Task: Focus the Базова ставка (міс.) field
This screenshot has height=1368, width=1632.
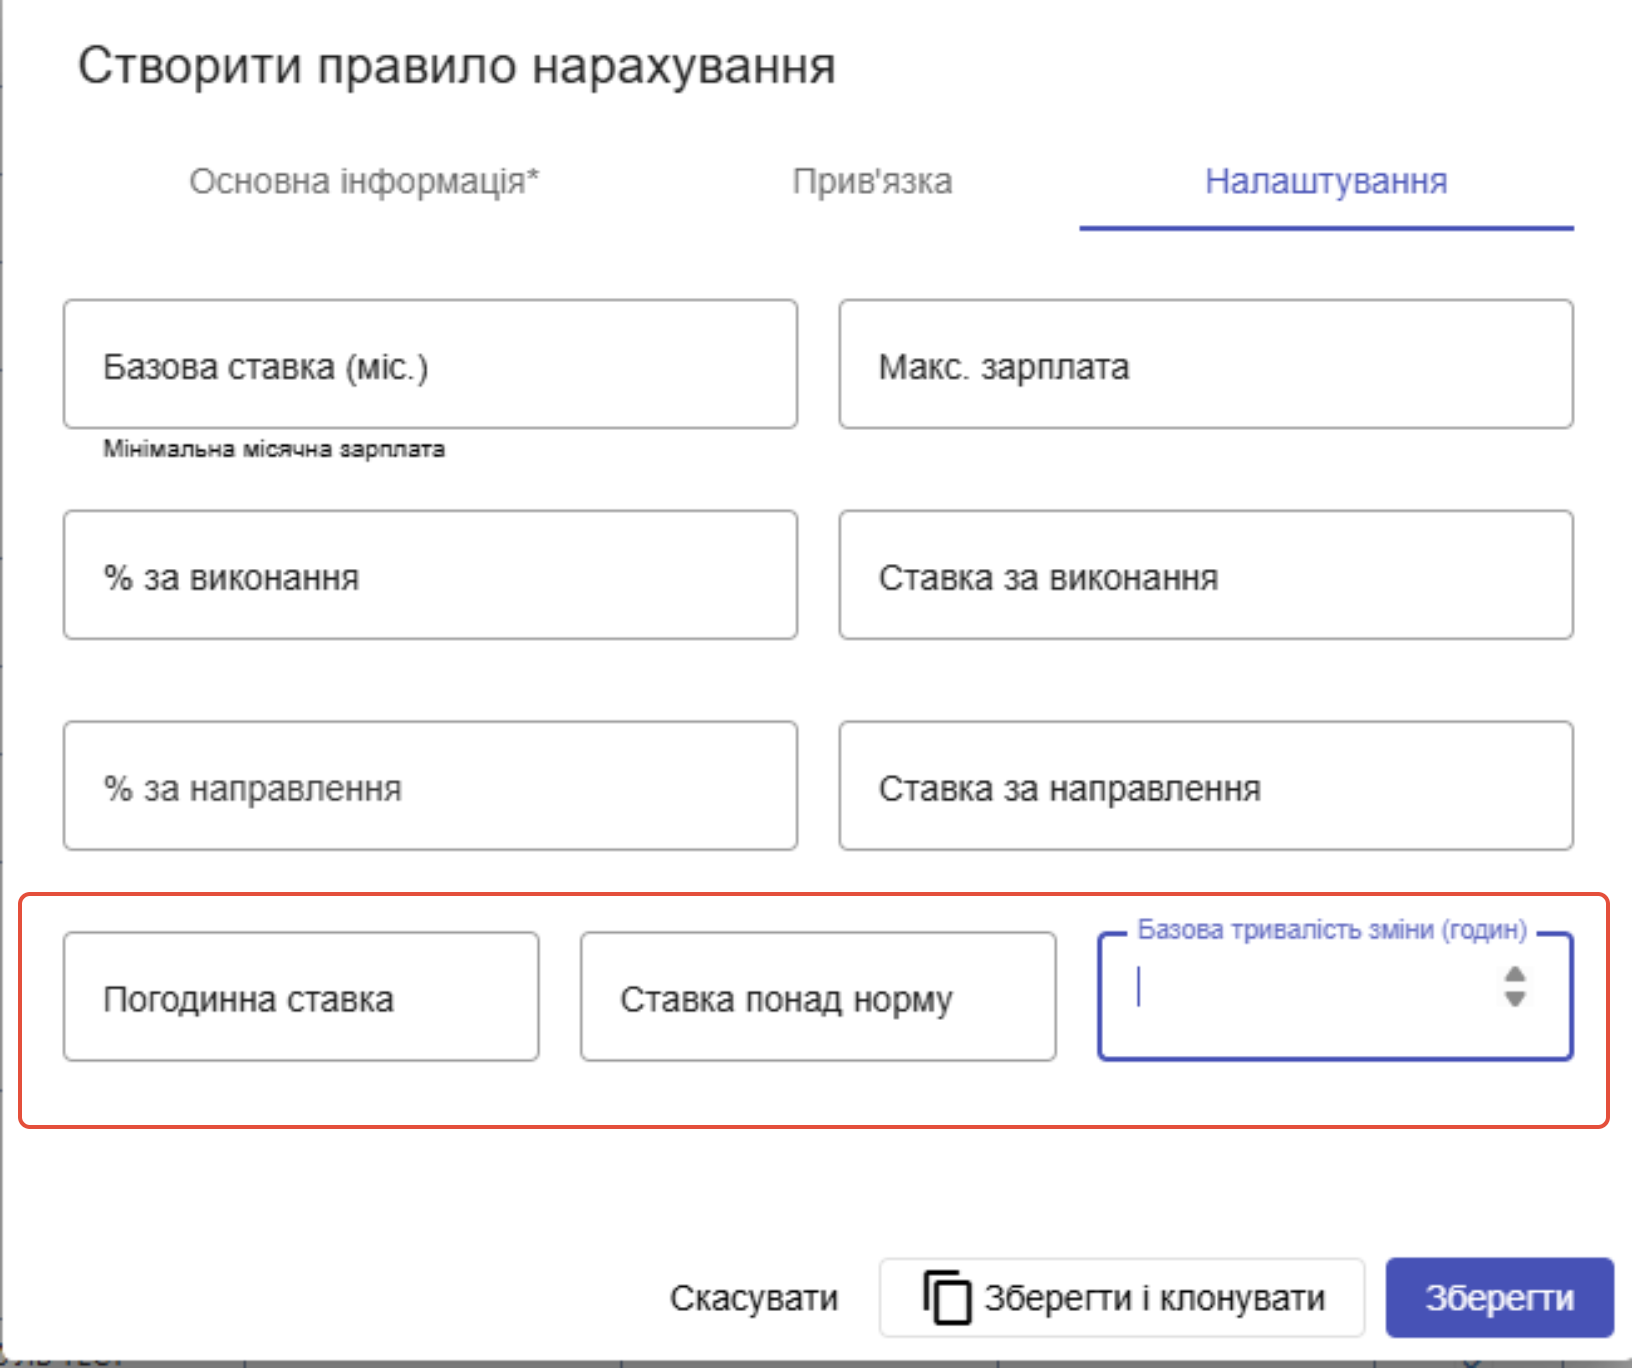Action: point(430,365)
